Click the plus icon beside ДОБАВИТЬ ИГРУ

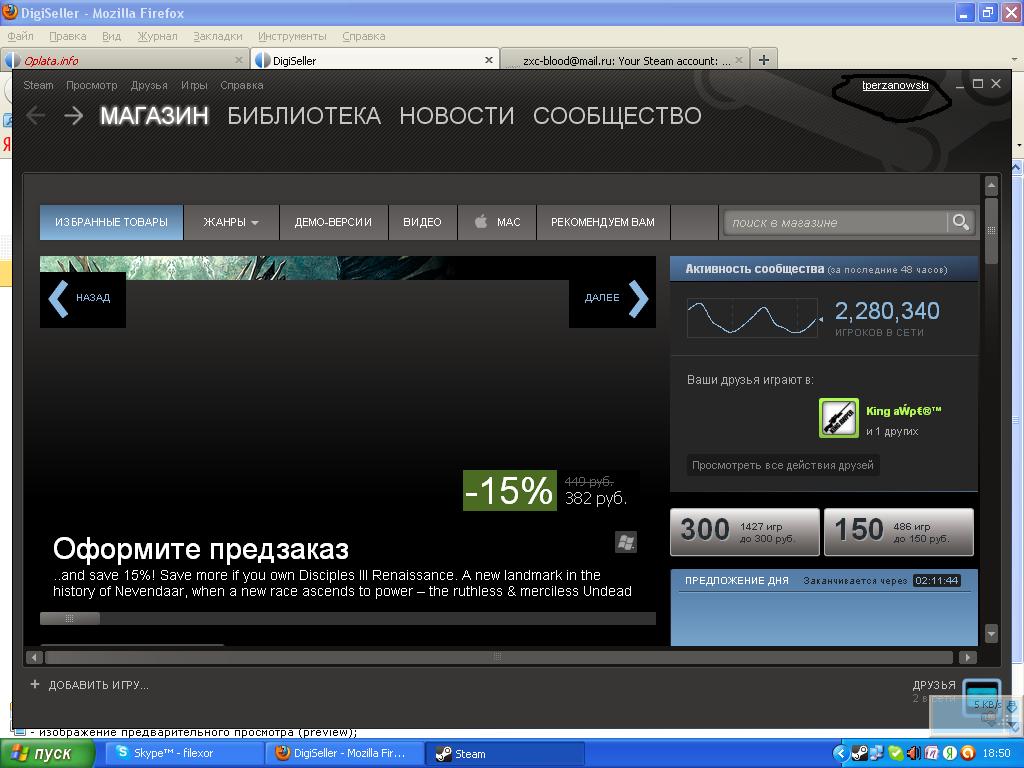[35, 684]
